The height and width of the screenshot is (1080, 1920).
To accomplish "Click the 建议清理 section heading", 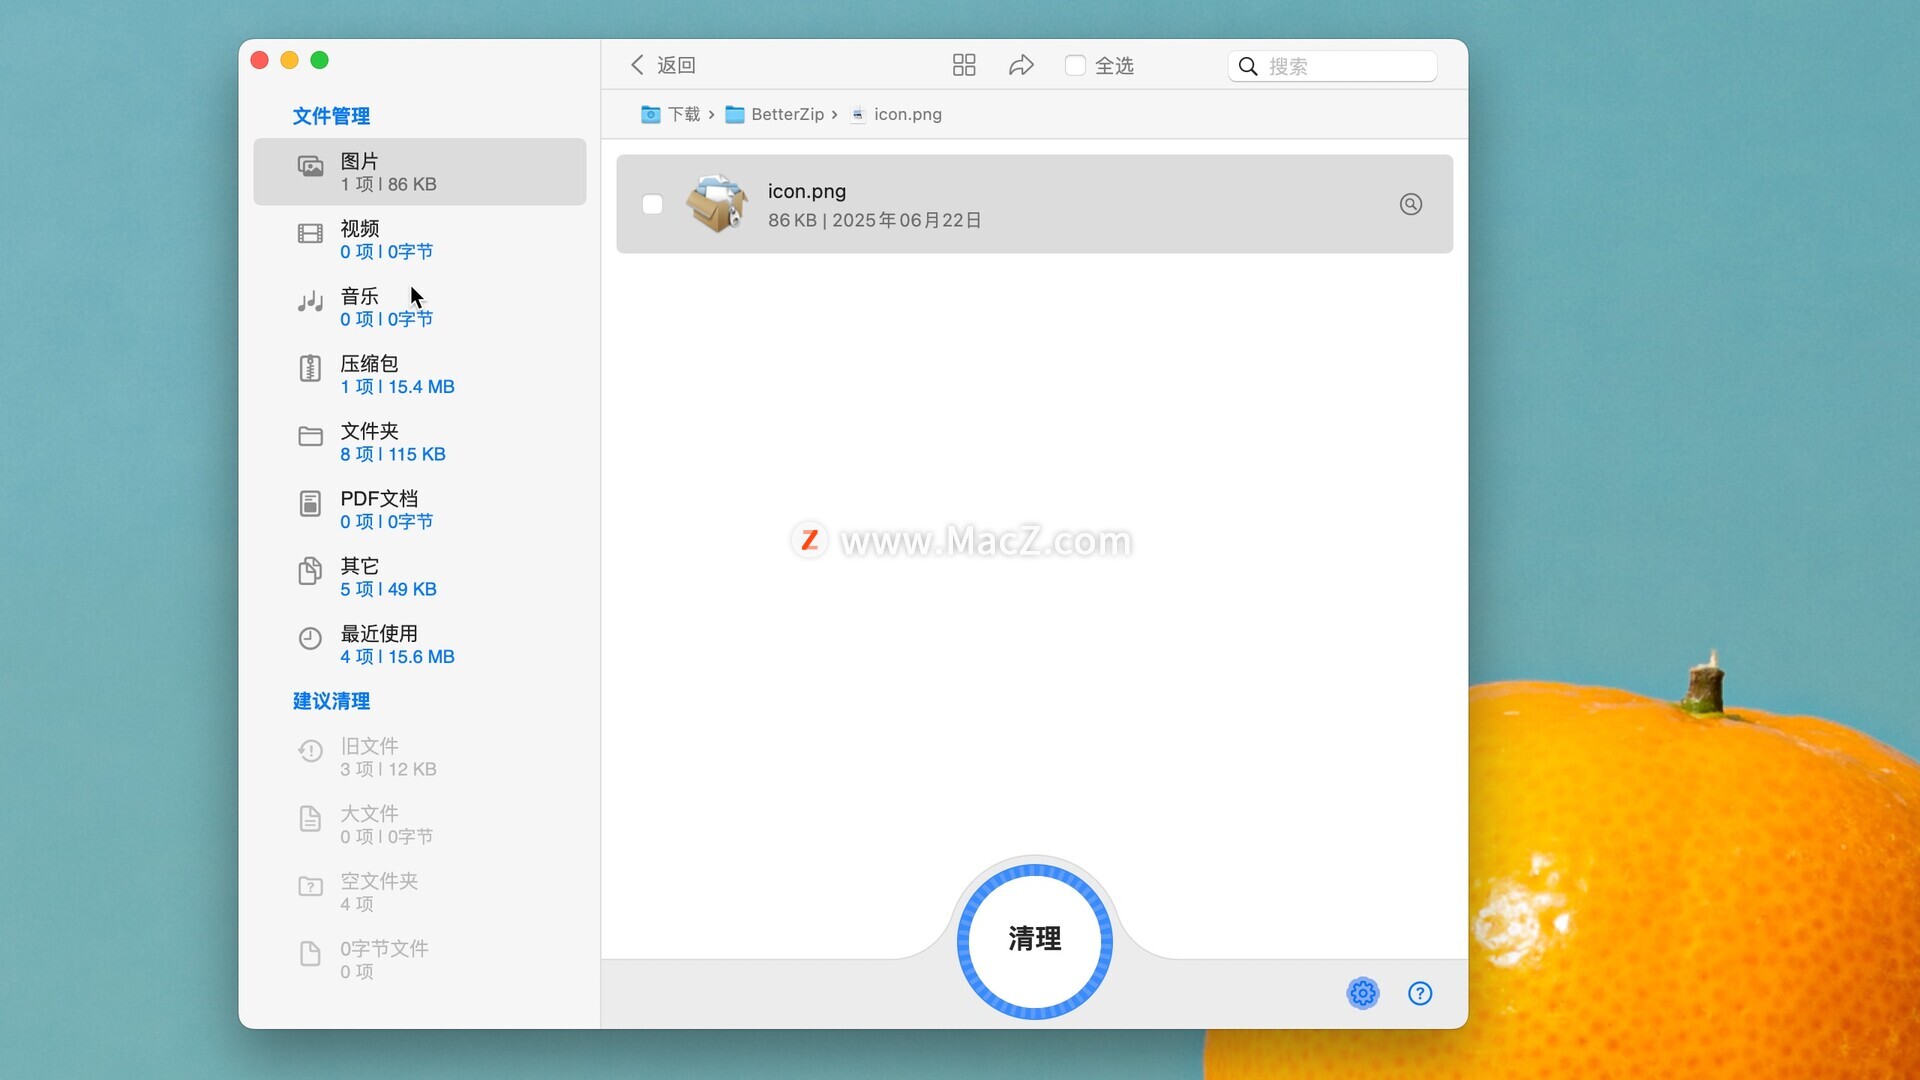I will click(x=331, y=701).
